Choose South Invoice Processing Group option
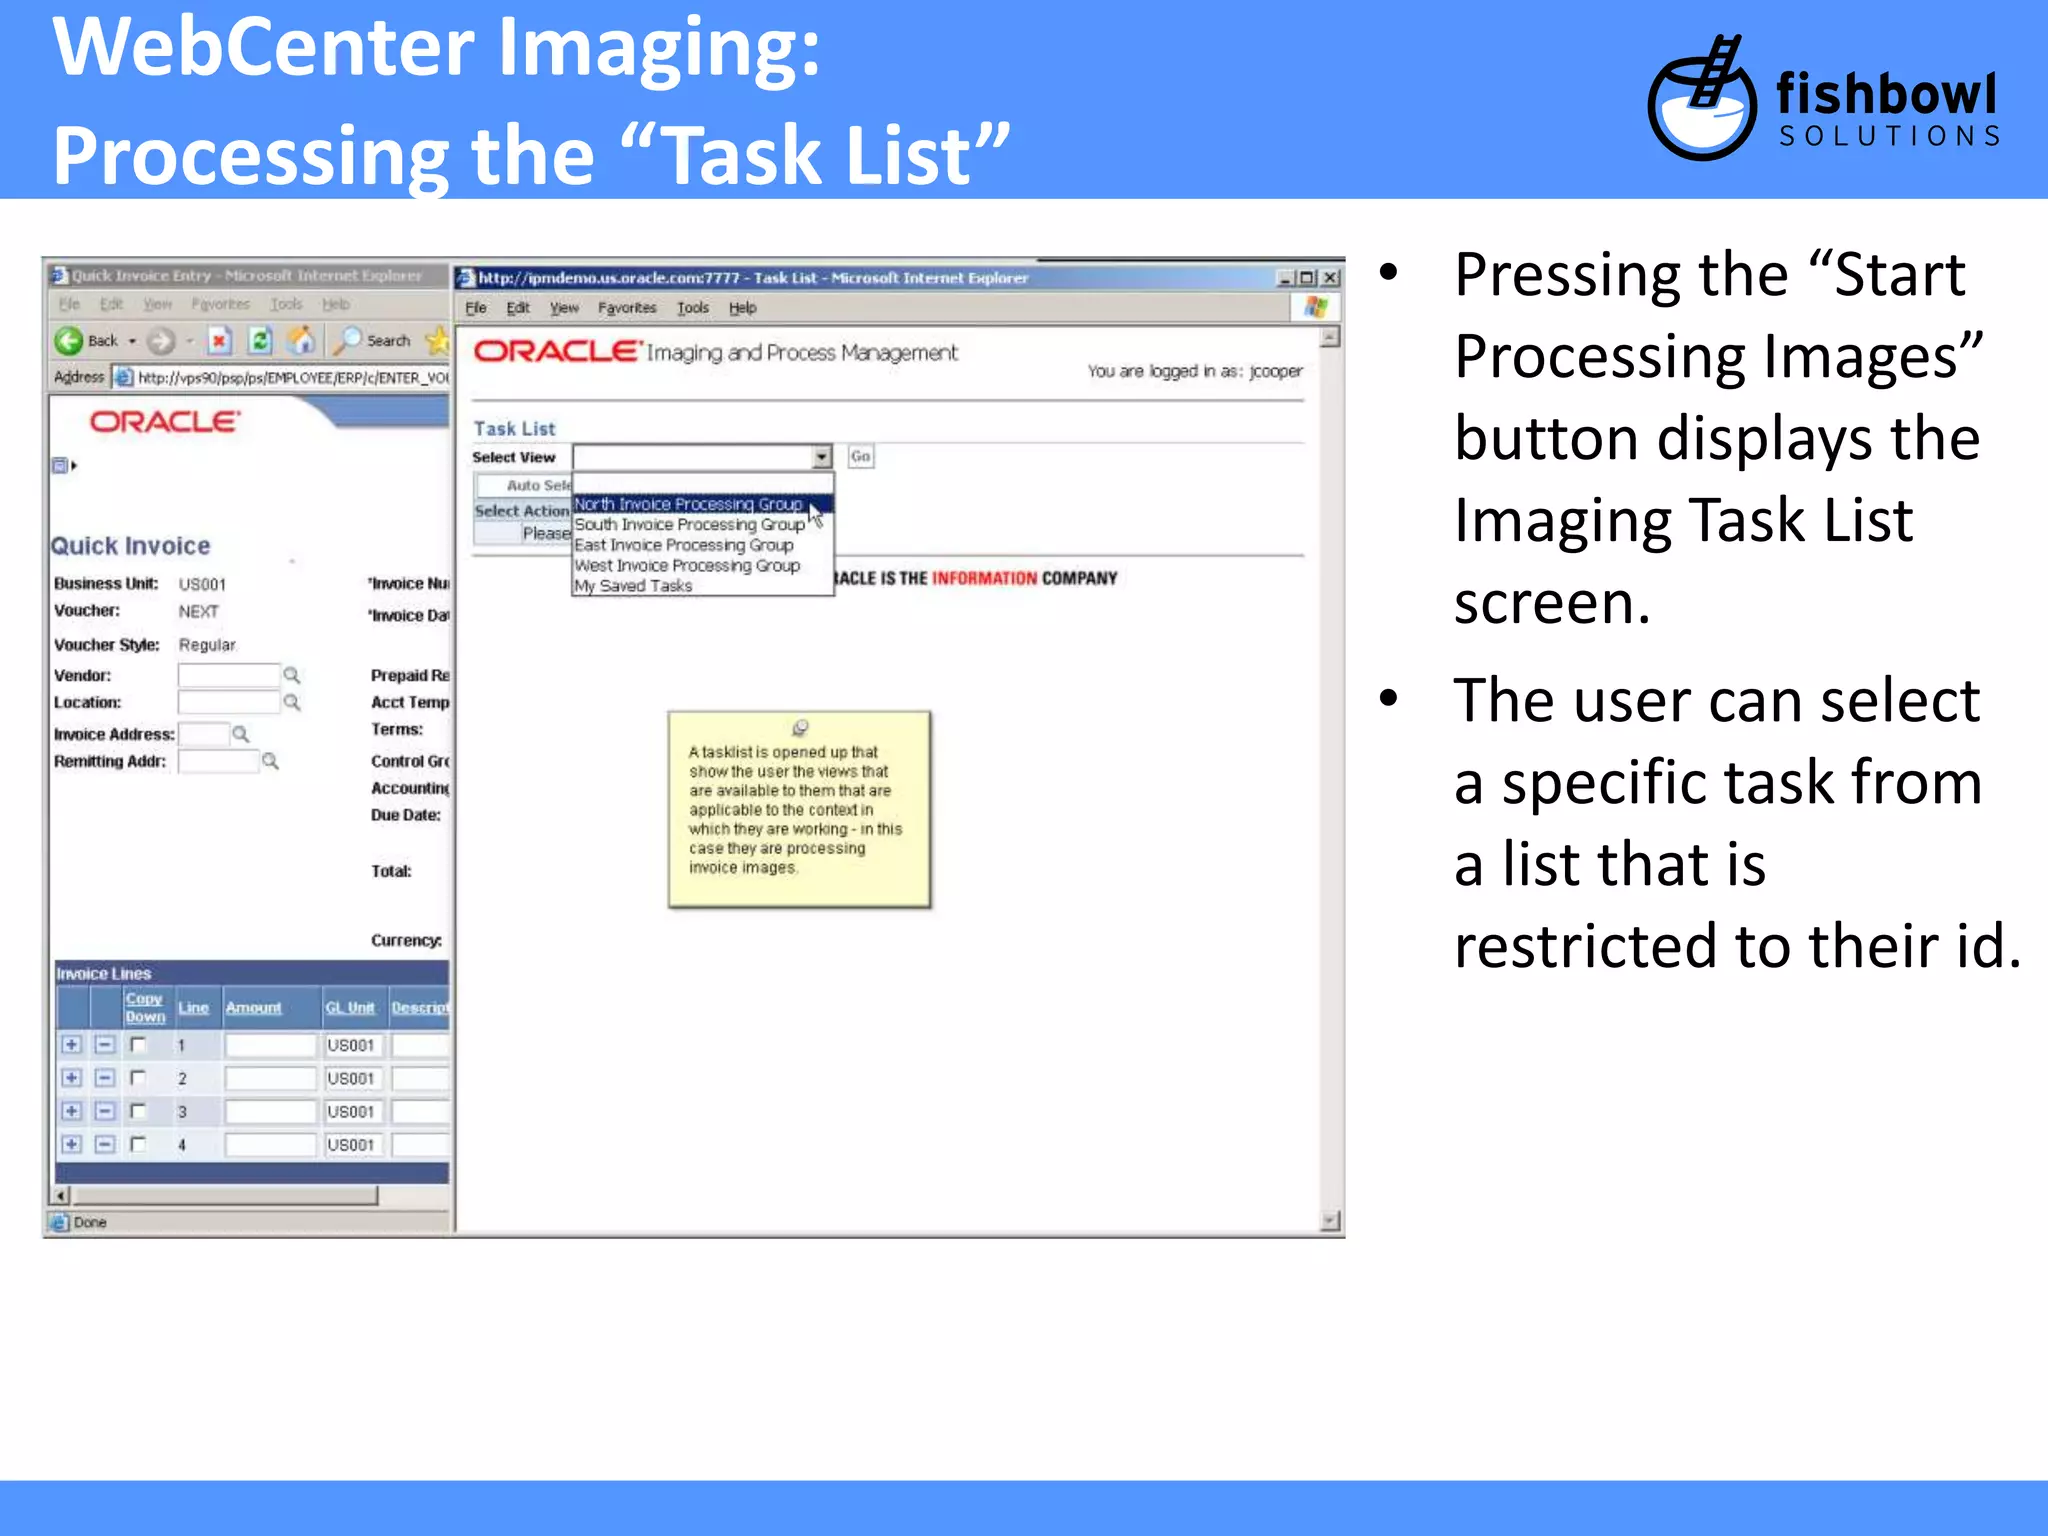 [x=702, y=524]
